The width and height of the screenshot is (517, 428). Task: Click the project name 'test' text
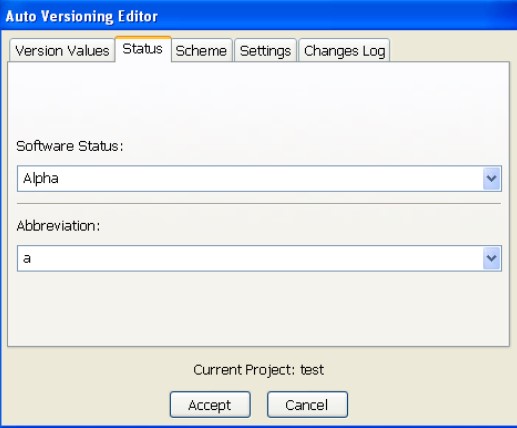pos(312,370)
